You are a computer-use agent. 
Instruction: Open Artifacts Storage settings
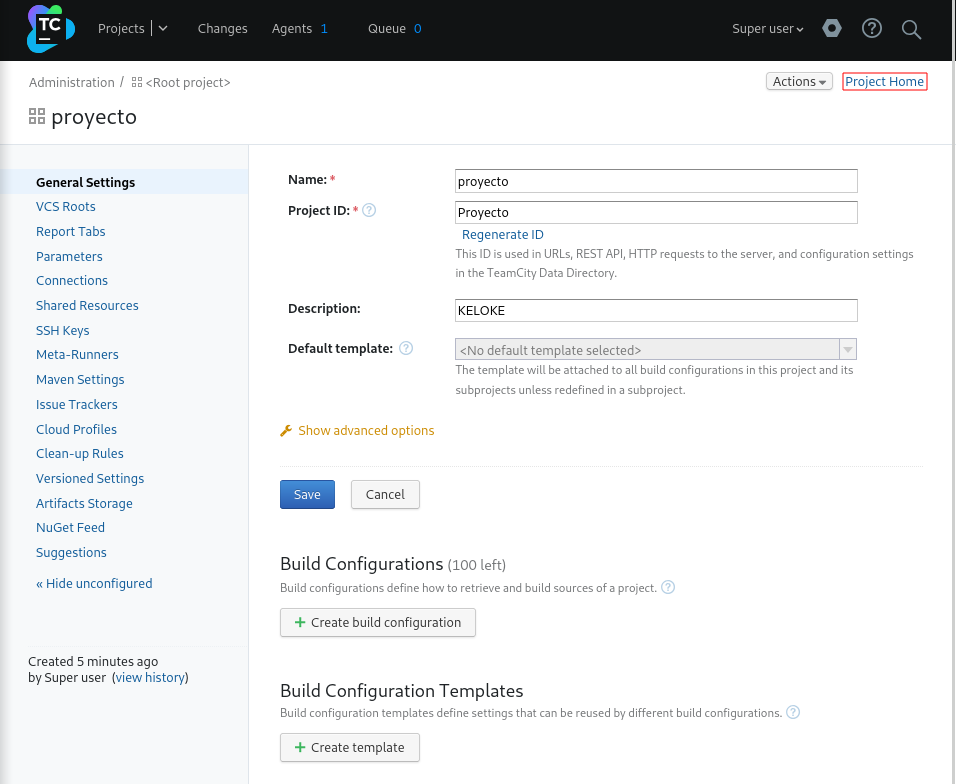point(84,504)
